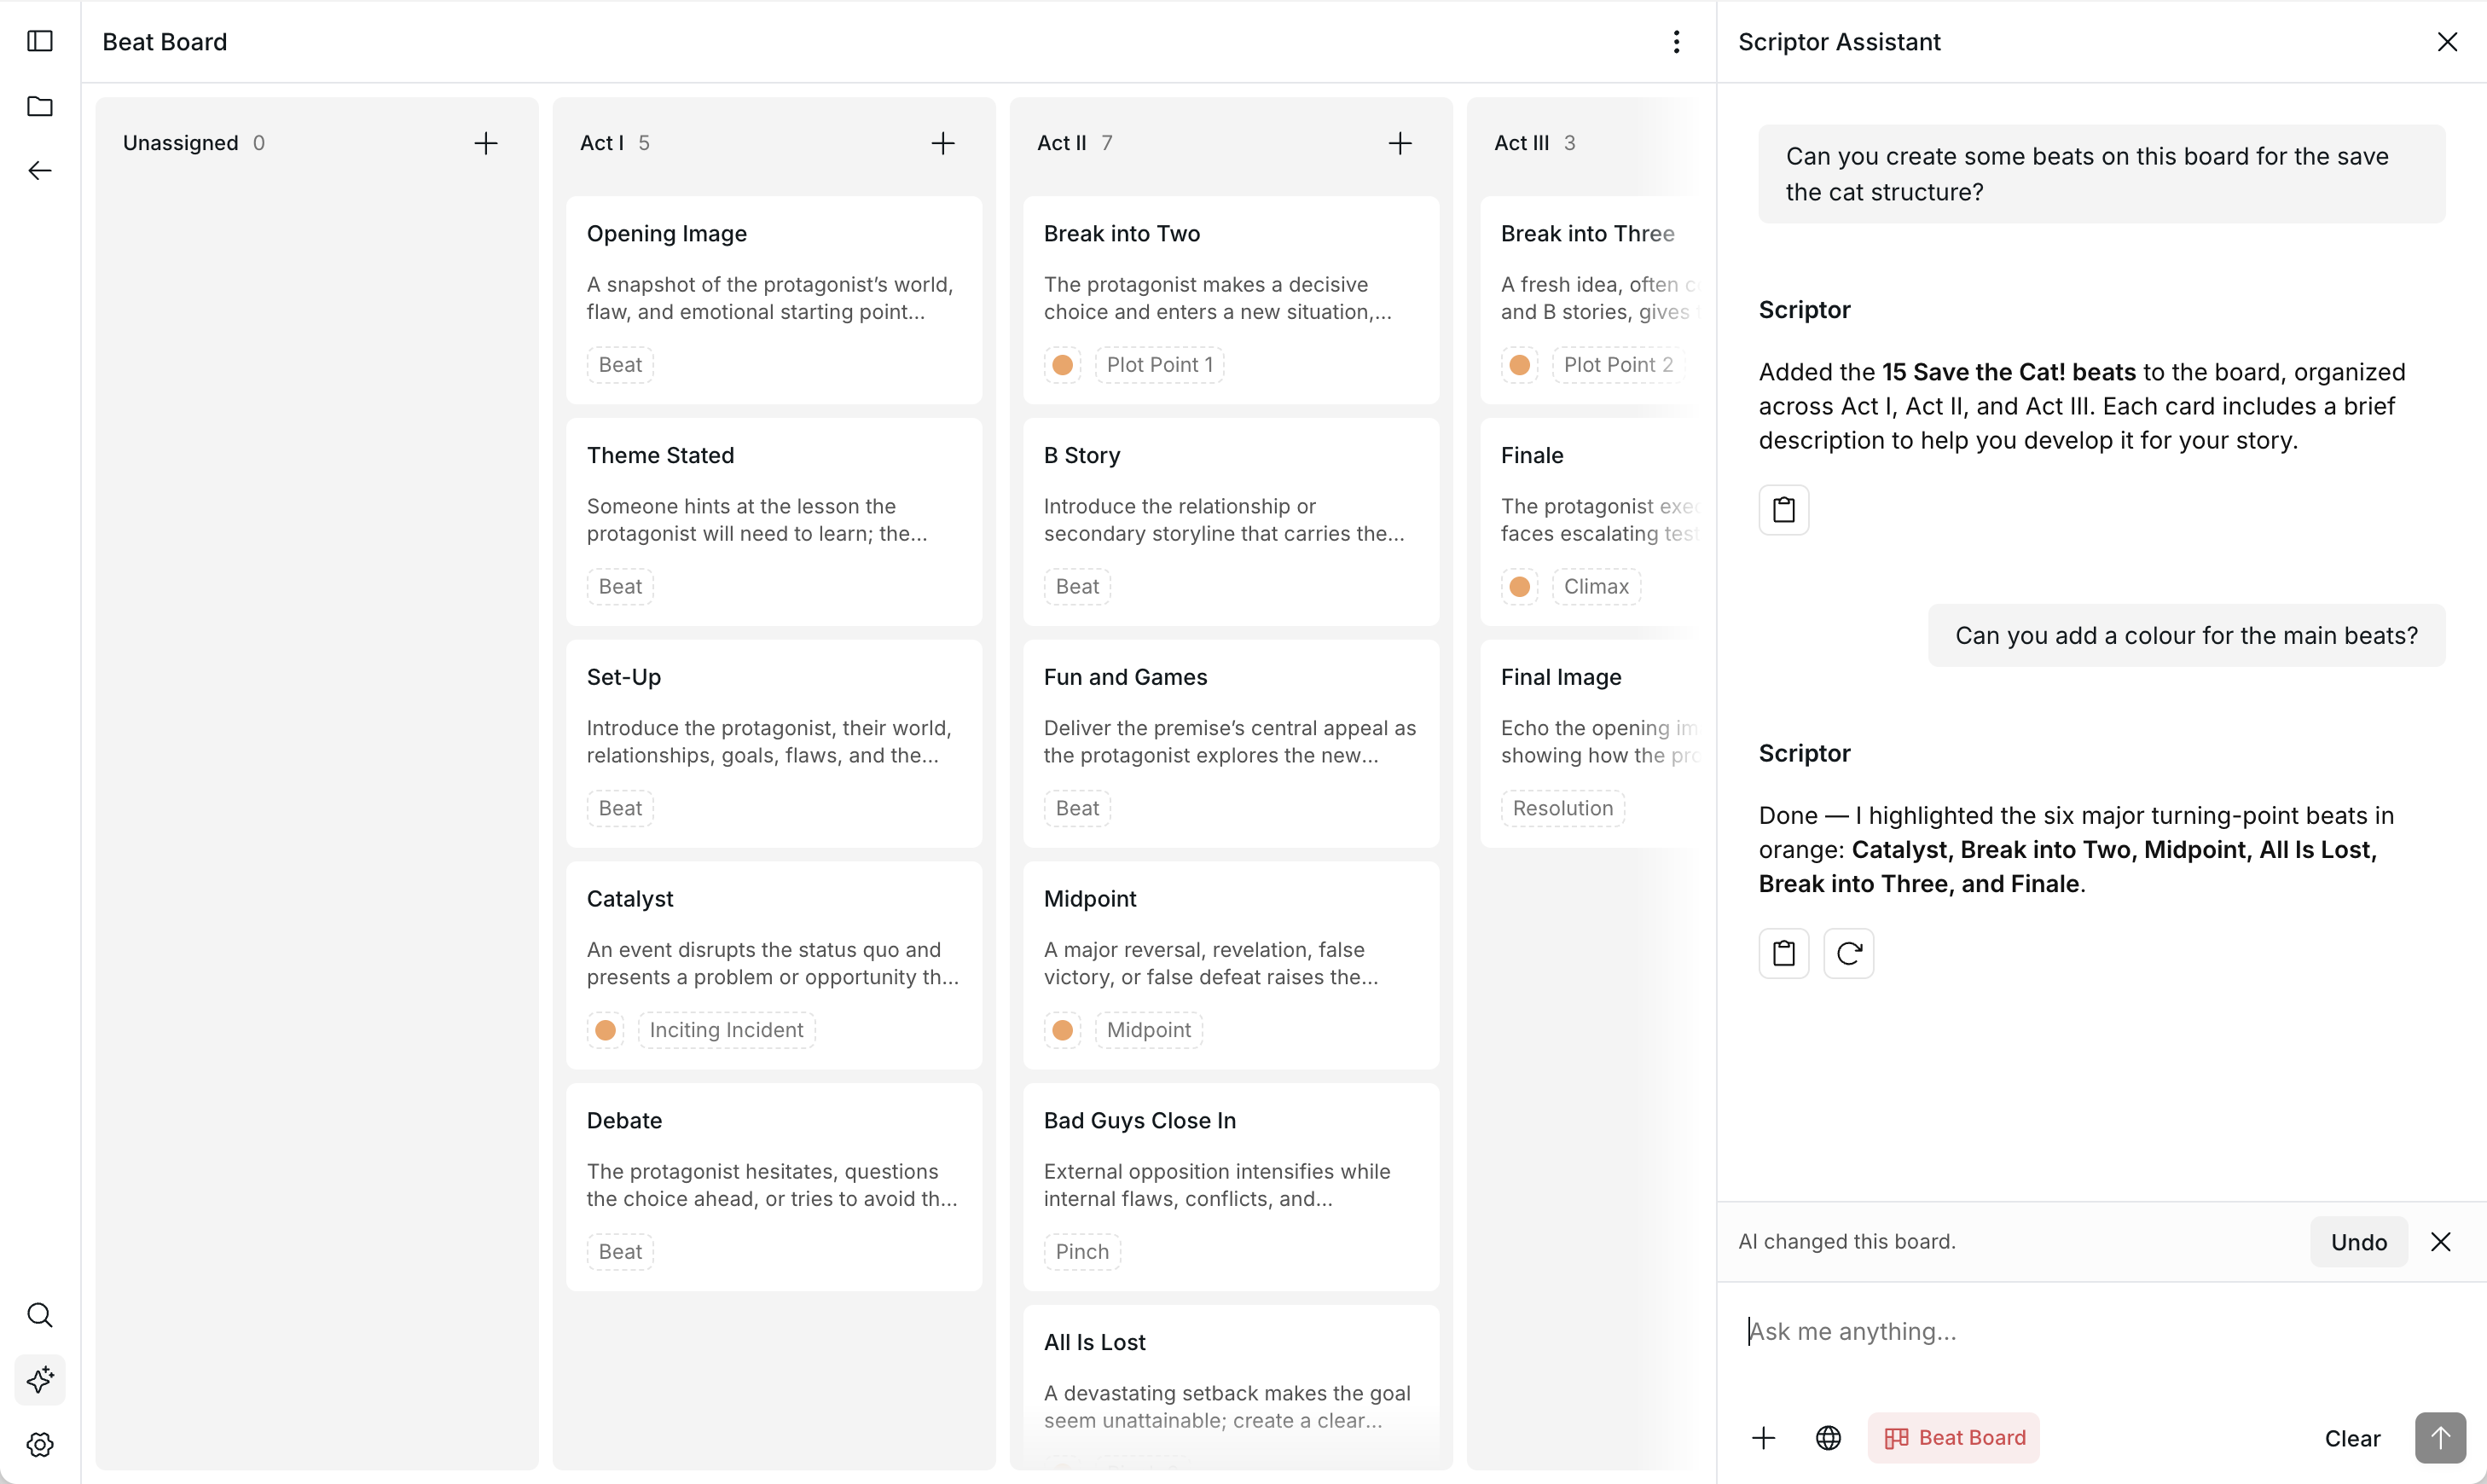Open the All Is Lost card

(x=1231, y=1385)
